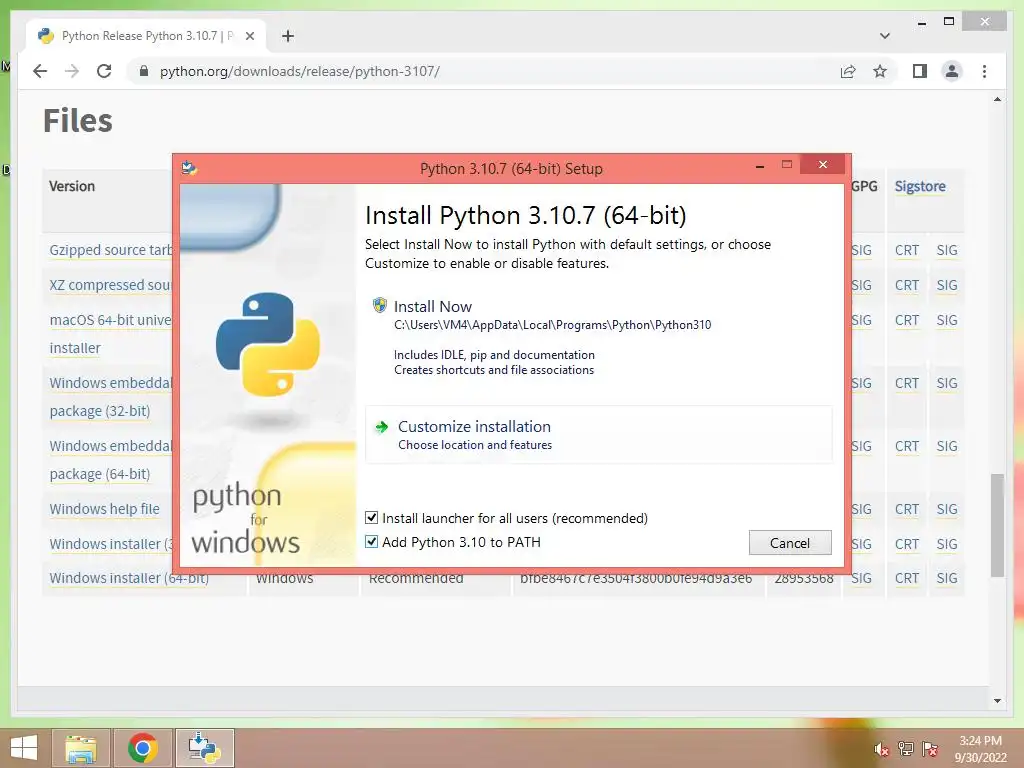Open the macOS 64-bit universal installer link
The height and width of the screenshot is (768, 1024).
click(x=110, y=334)
